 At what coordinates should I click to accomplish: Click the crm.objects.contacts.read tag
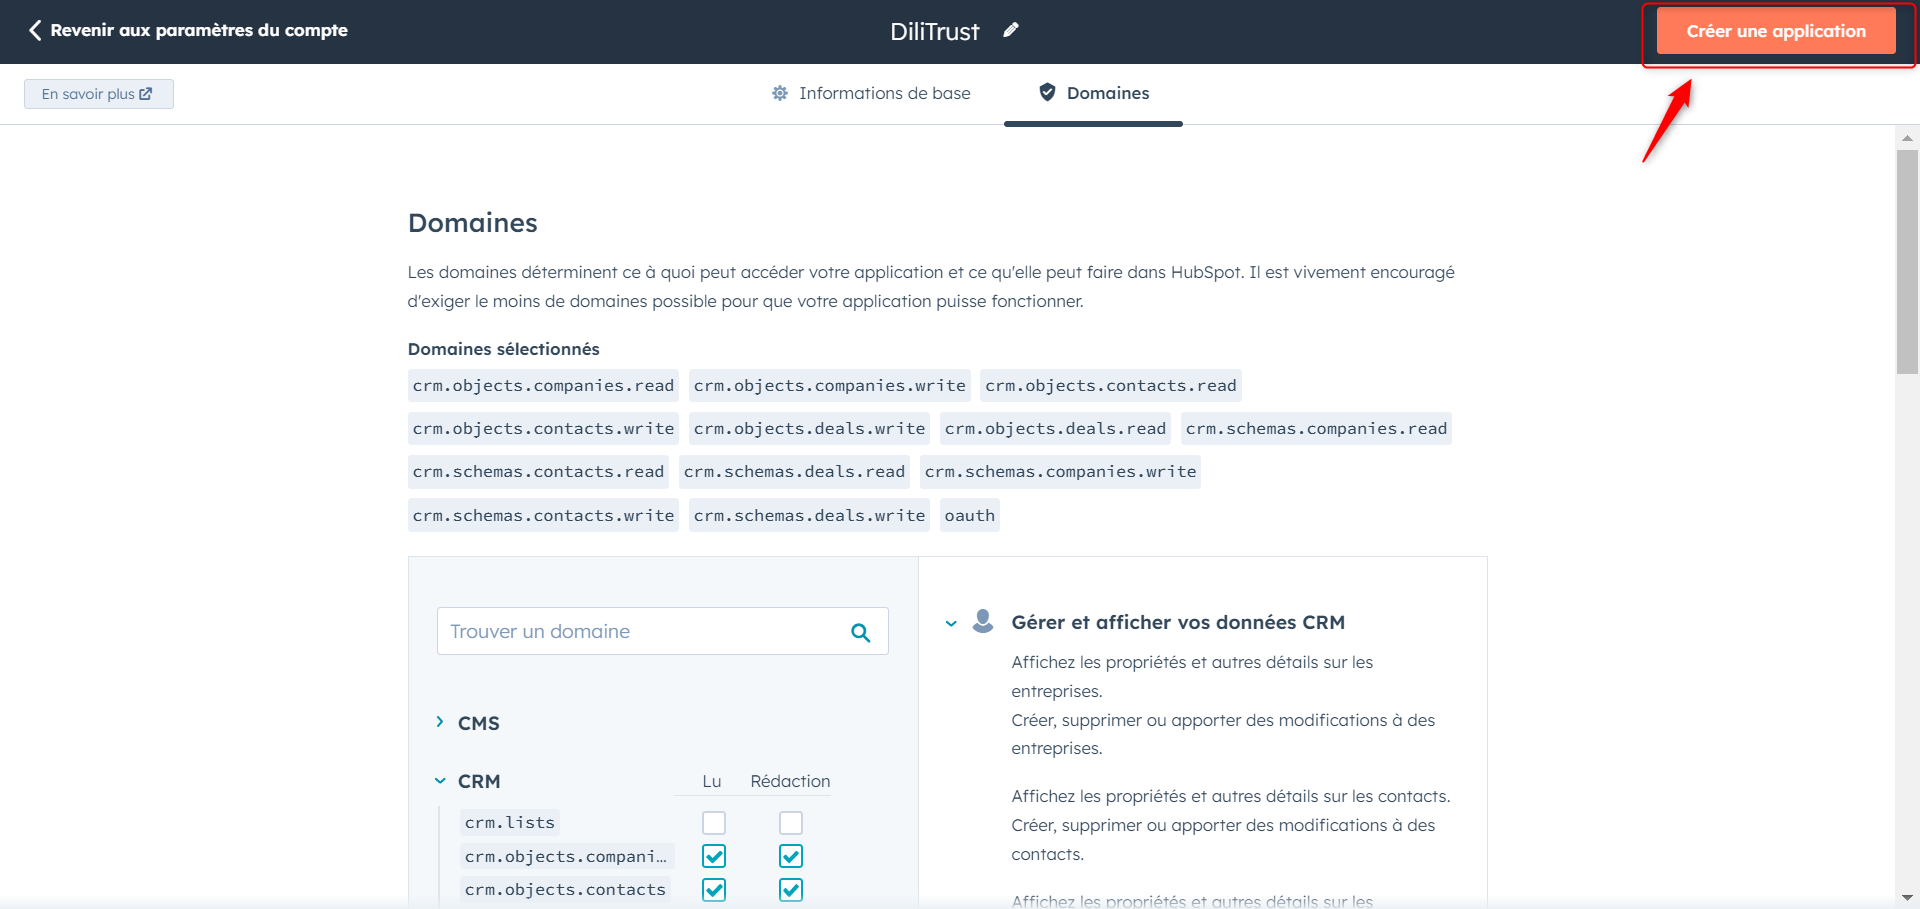pyautogui.click(x=1110, y=385)
